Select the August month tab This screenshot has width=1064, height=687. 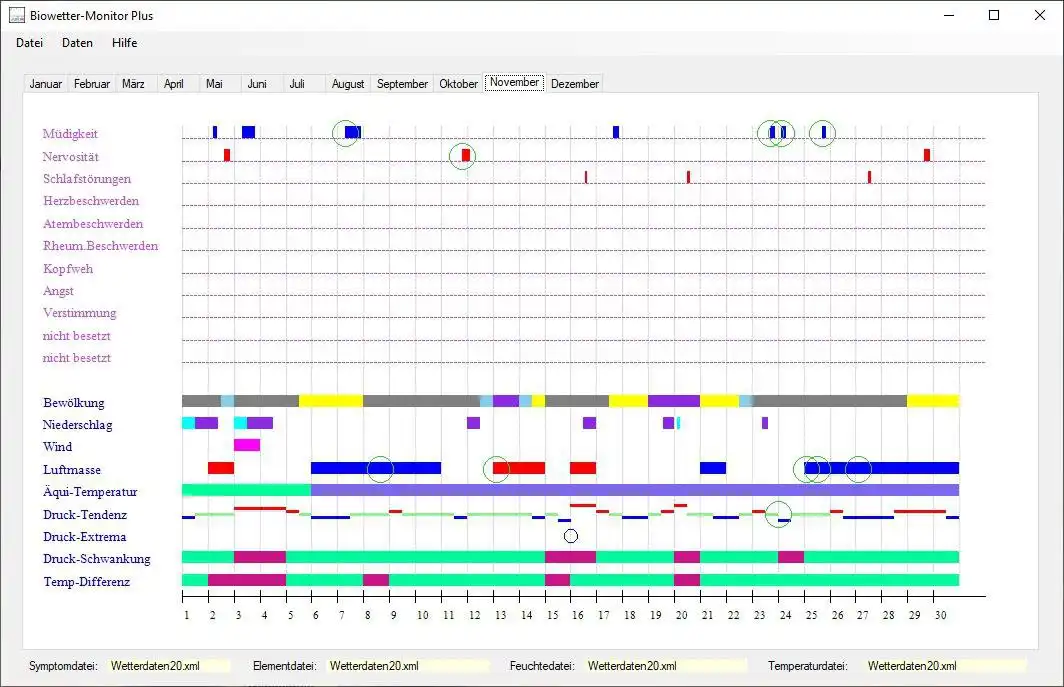[x=348, y=84]
